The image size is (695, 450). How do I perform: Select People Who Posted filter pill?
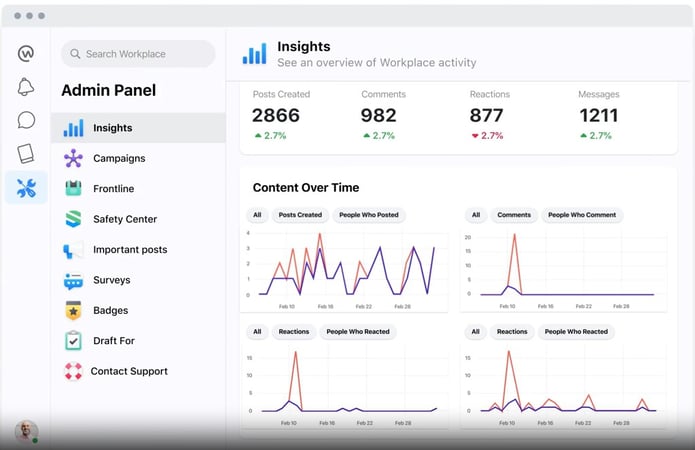coord(369,215)
